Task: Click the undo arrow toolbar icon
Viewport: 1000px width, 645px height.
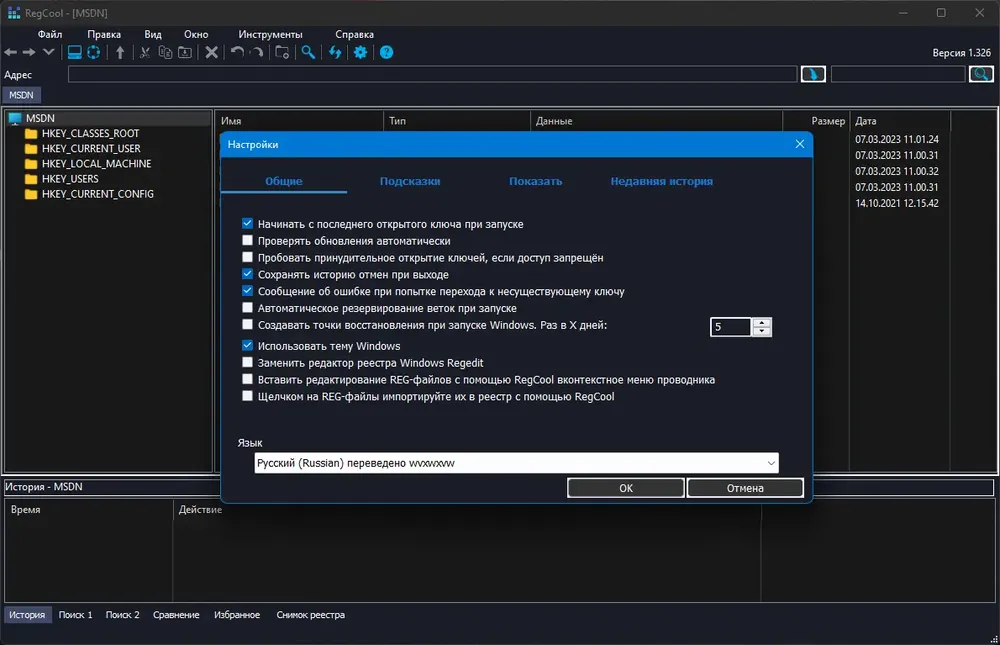Action: 237,52
